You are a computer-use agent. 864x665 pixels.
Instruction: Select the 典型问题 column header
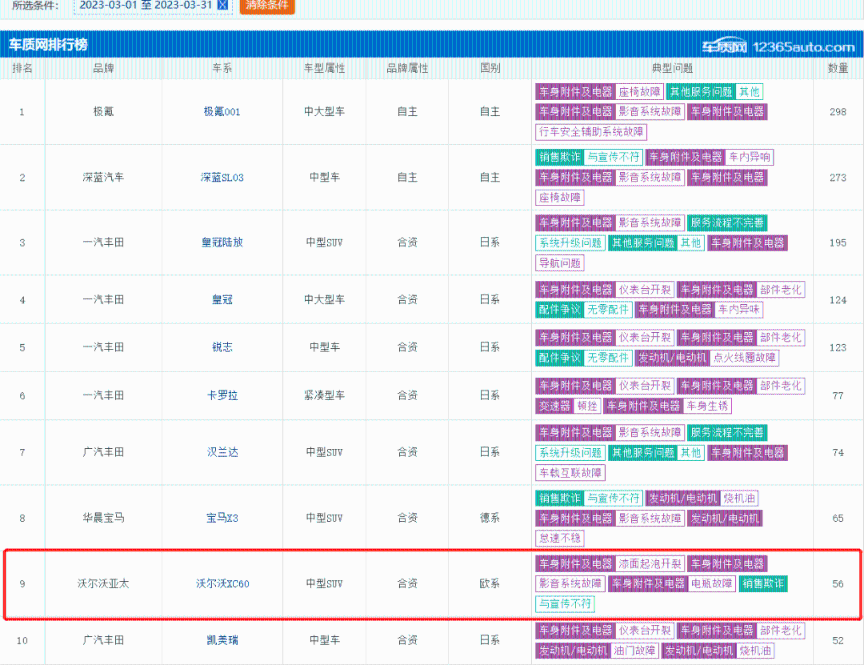coord(672,68)
